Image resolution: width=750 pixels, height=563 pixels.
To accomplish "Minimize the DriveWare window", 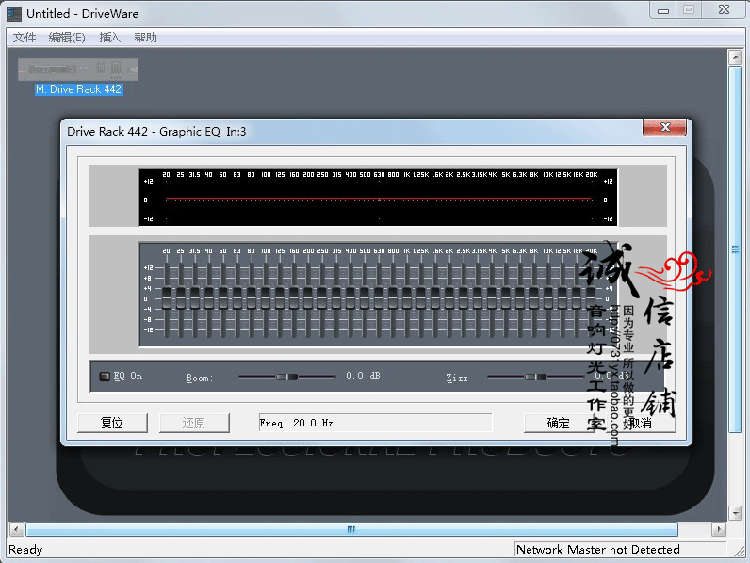I will pos(663,11).
